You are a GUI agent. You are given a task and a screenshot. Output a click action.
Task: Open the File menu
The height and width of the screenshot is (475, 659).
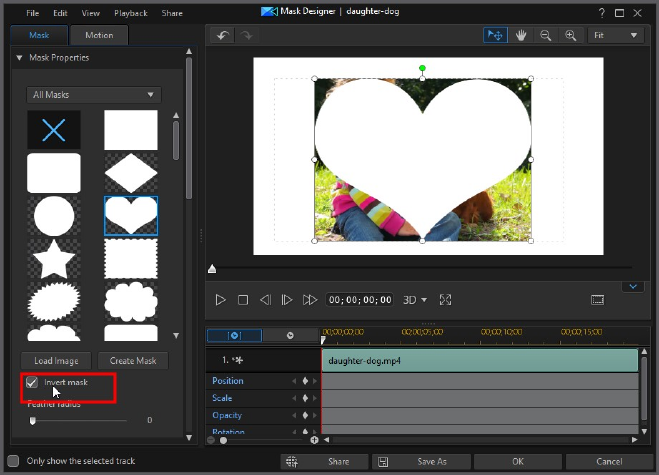click(x=32, y=13)
